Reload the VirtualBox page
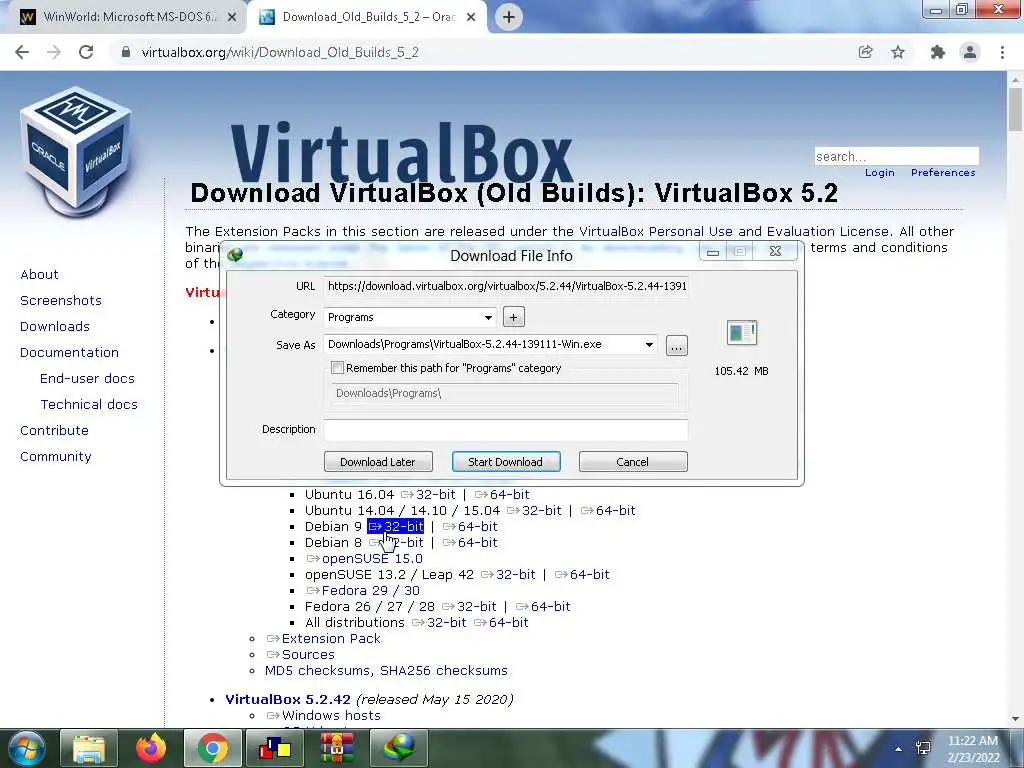The height and width of the screenshot is (768, 1024). pos(86,52)
